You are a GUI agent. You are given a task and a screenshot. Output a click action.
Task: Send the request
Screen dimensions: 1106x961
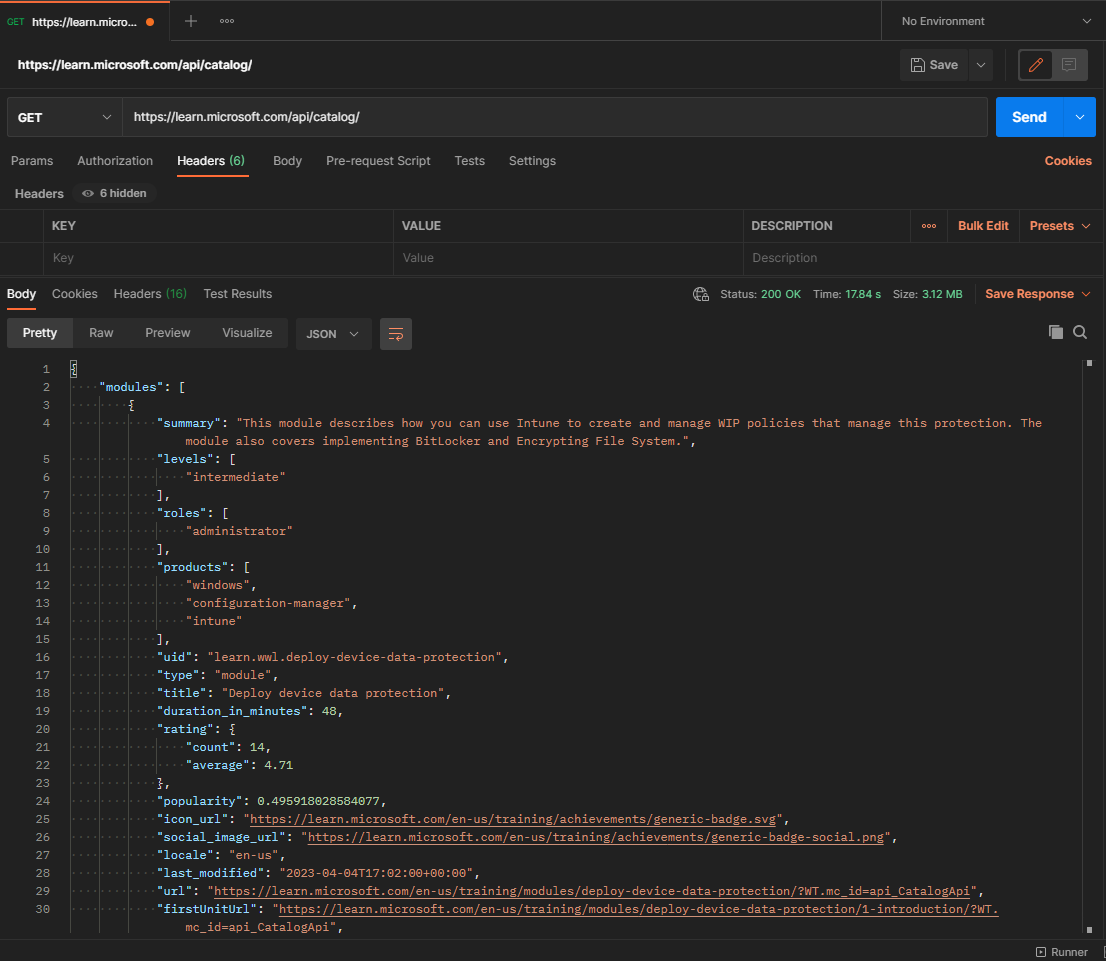(1029, 117)
